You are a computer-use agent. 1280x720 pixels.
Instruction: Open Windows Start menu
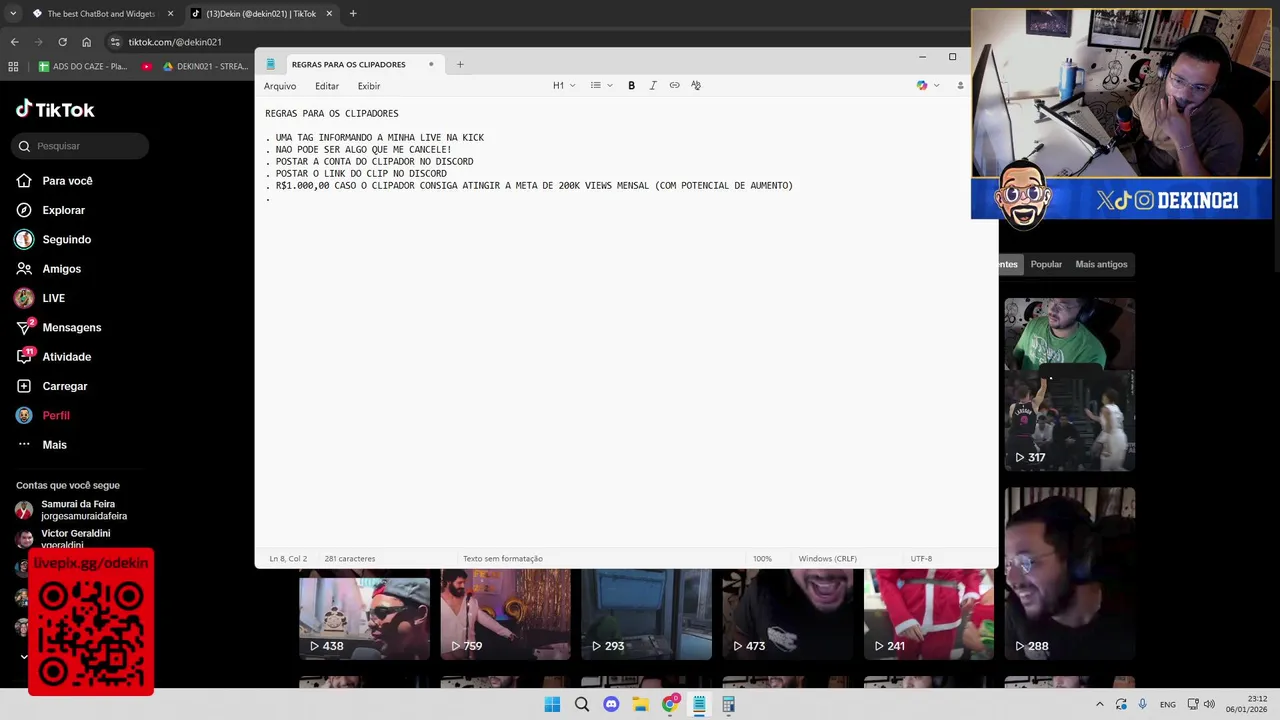coord(552,705)
